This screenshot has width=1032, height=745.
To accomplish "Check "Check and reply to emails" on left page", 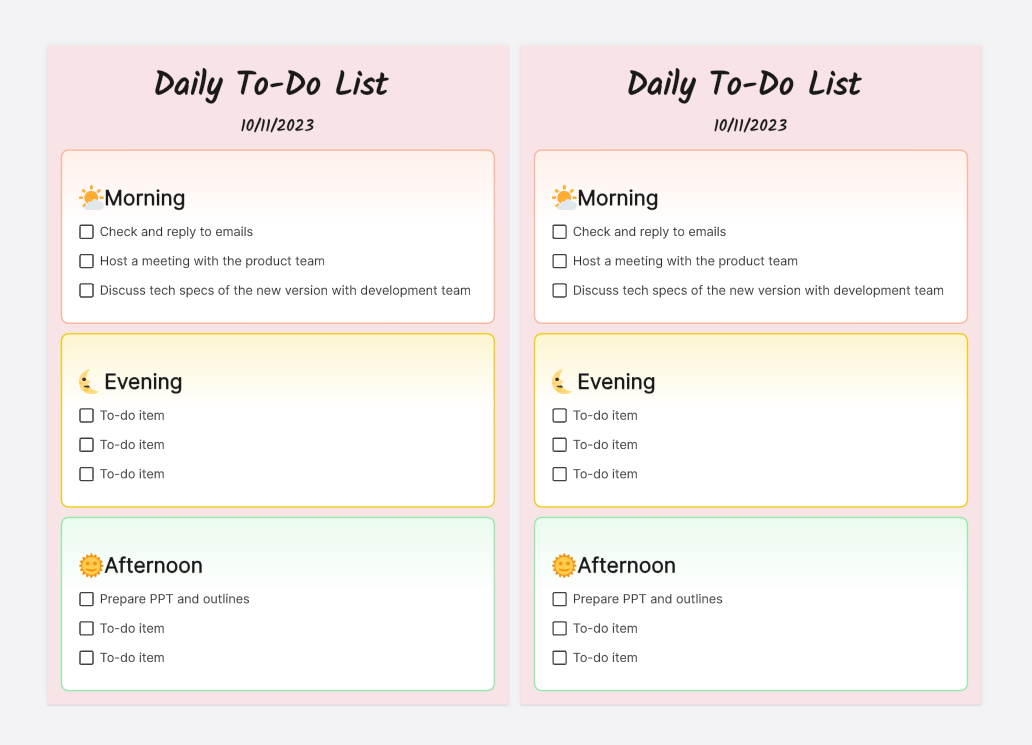I will tap(87, 232).
